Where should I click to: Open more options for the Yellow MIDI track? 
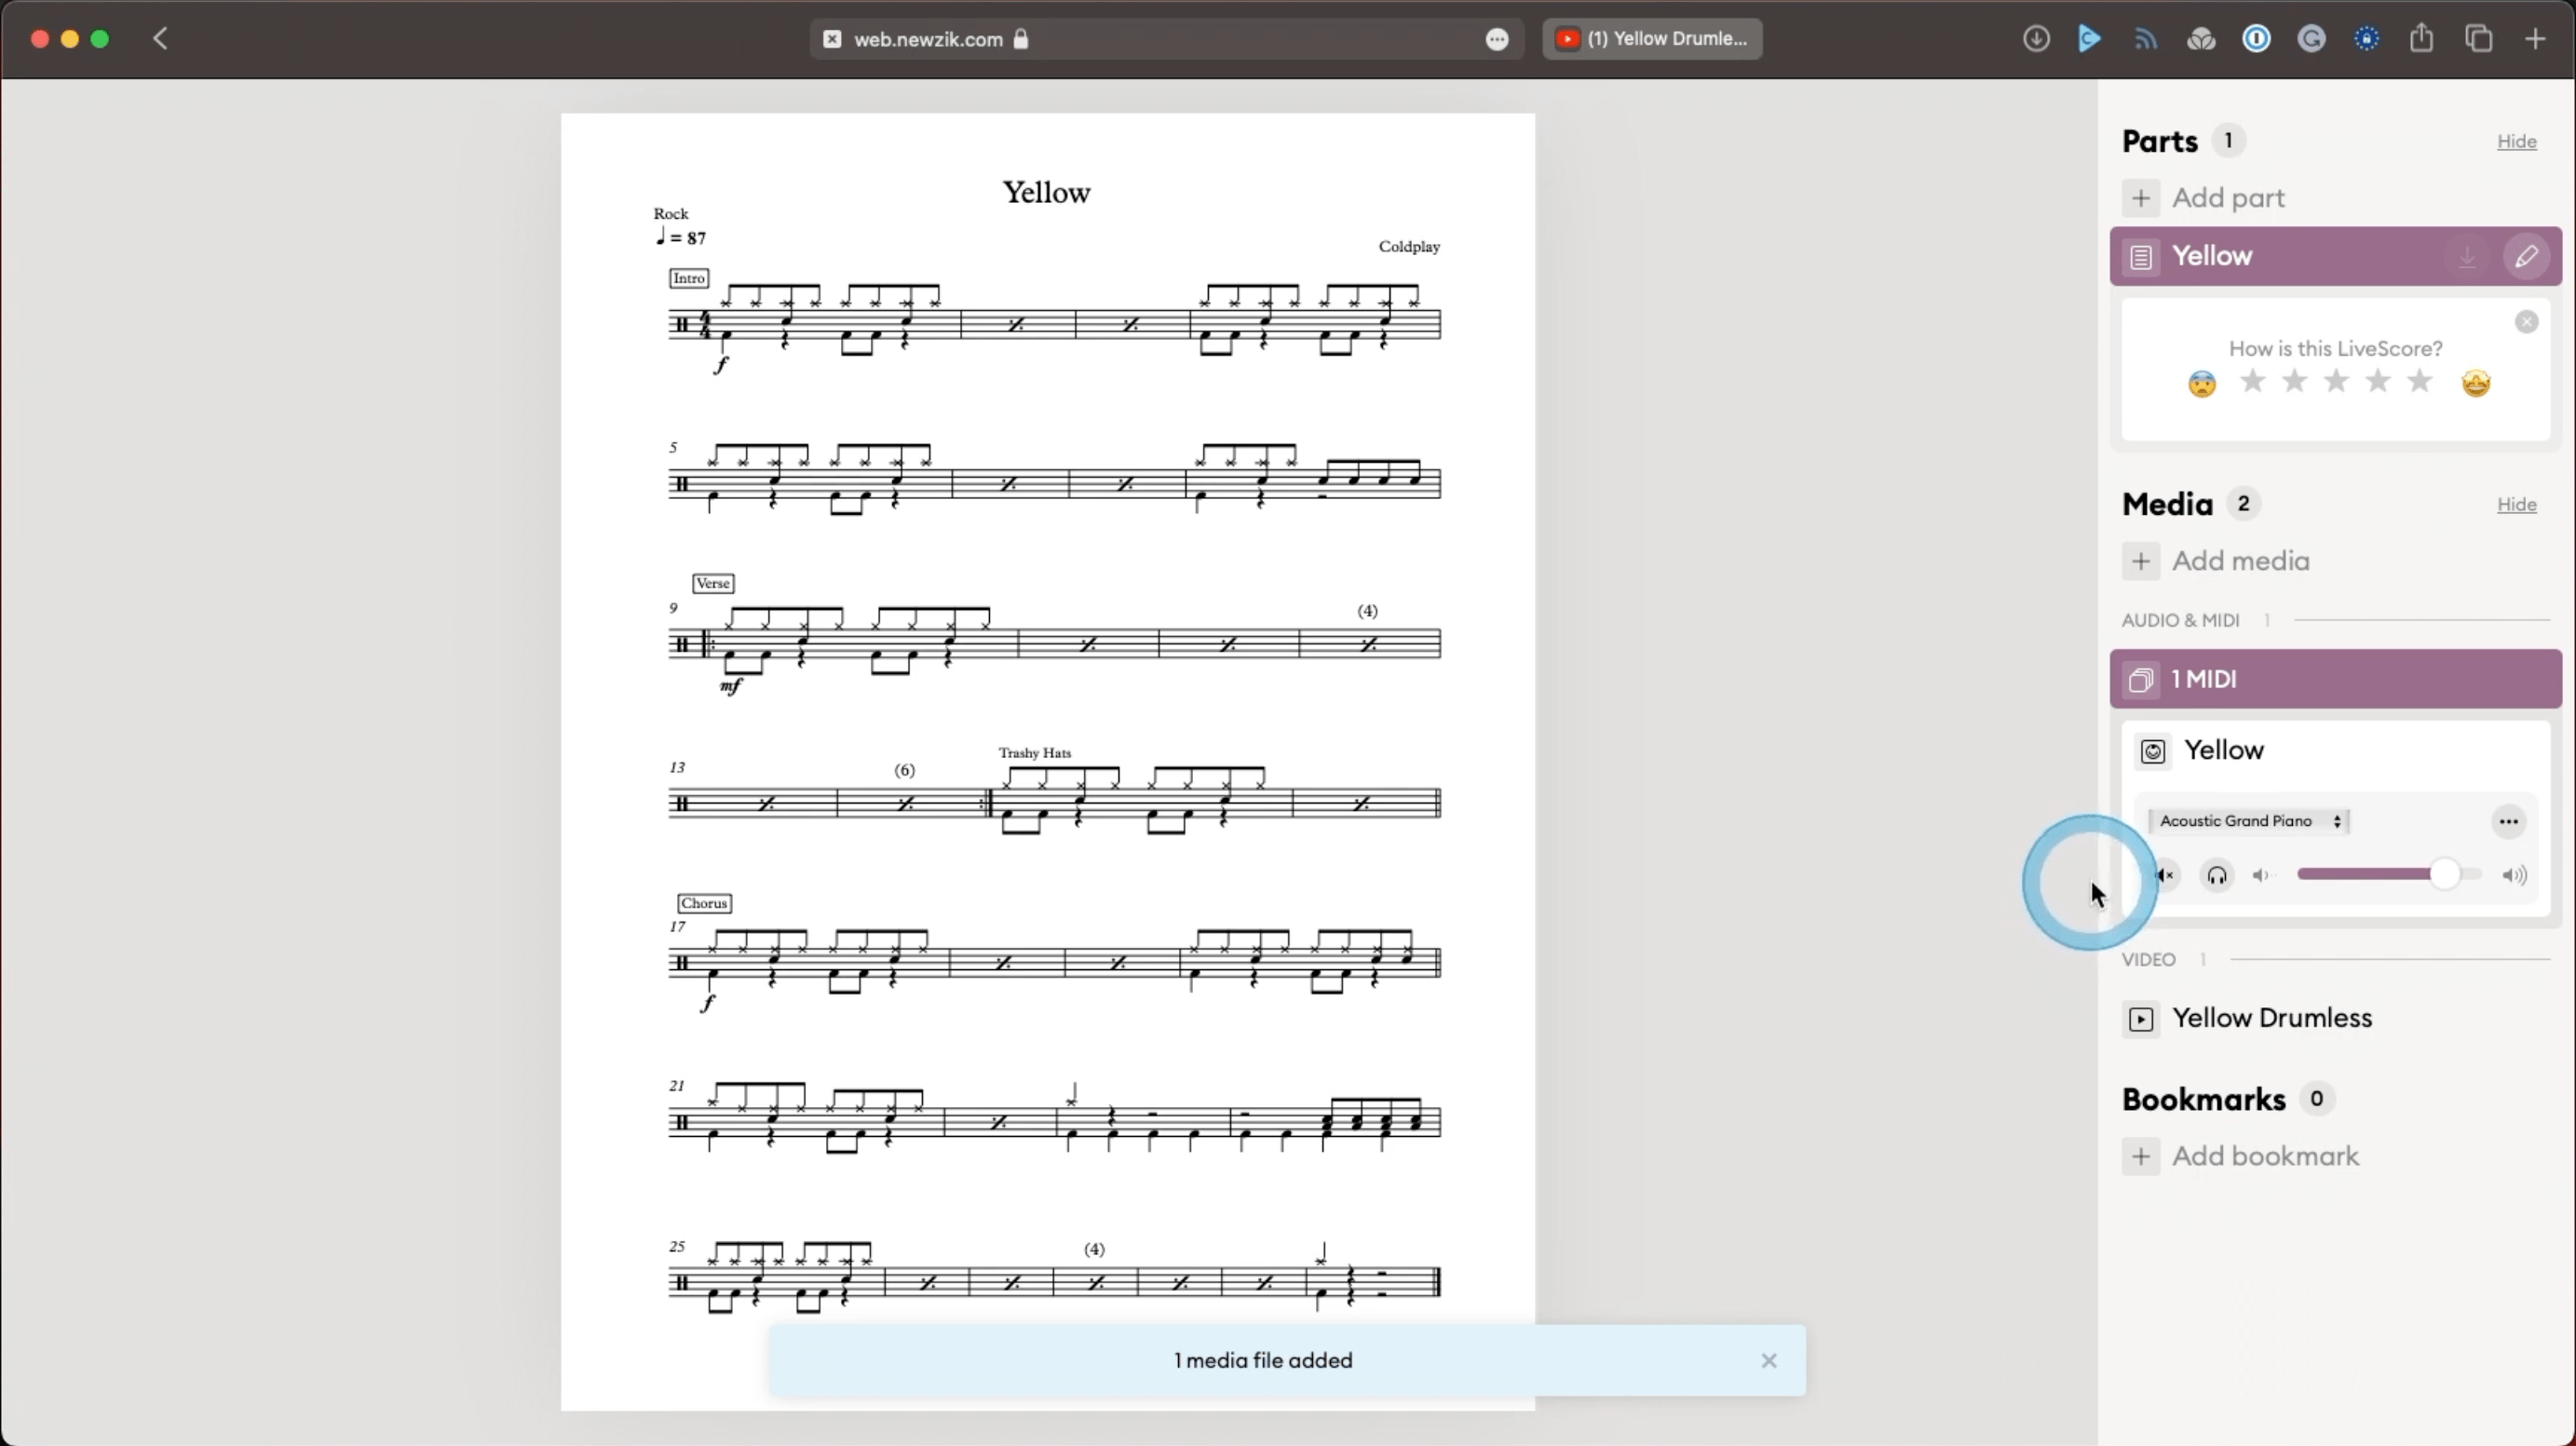pyautogui.click(x=2508, y=820)
